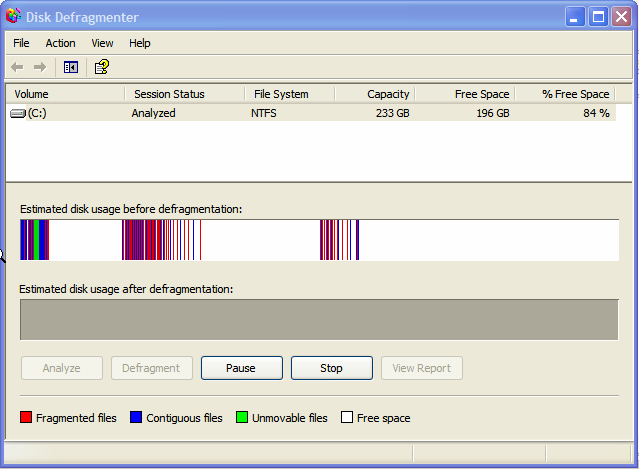Click the green Unmovable files swatch
This screenshot has height=469, width=639.
[242, 417]
